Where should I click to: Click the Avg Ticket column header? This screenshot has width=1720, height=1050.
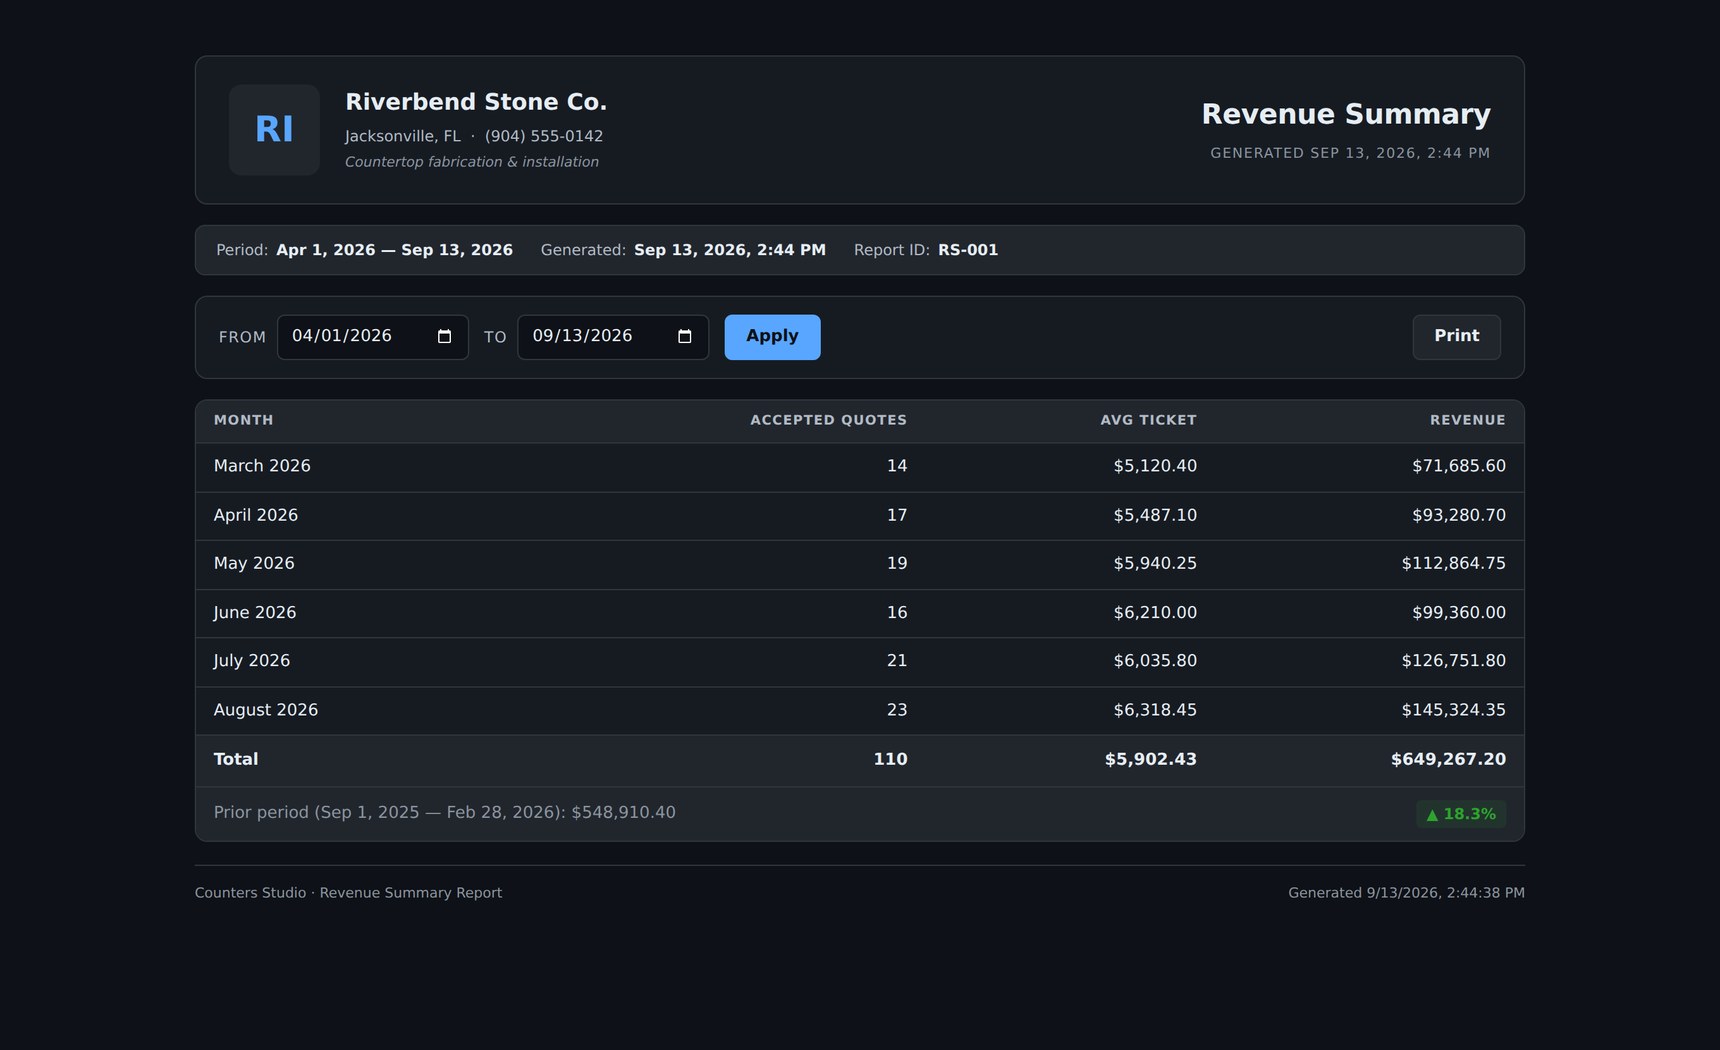click(x=1148, y=420)
